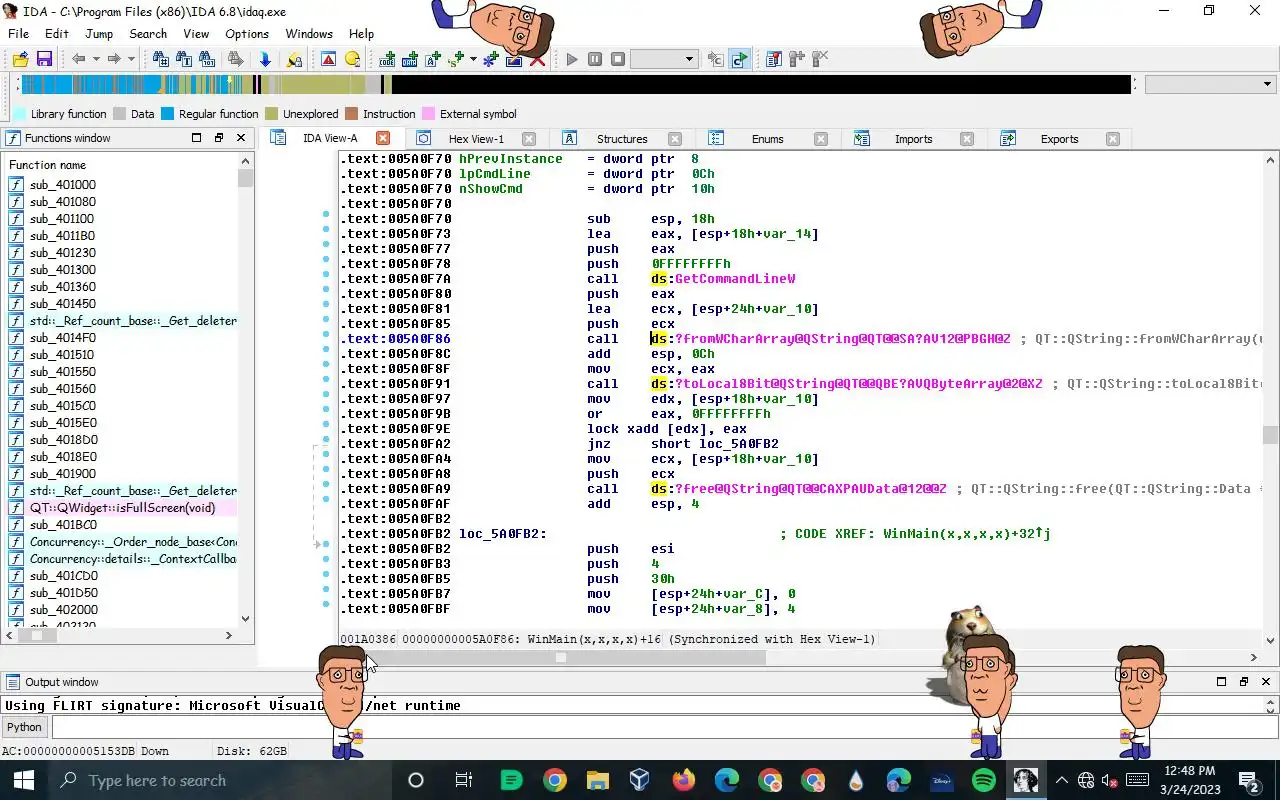Convert to code with the code icon
This screenshot has height=800, width=1280.
pyautogui.click(x=387, y=59)
